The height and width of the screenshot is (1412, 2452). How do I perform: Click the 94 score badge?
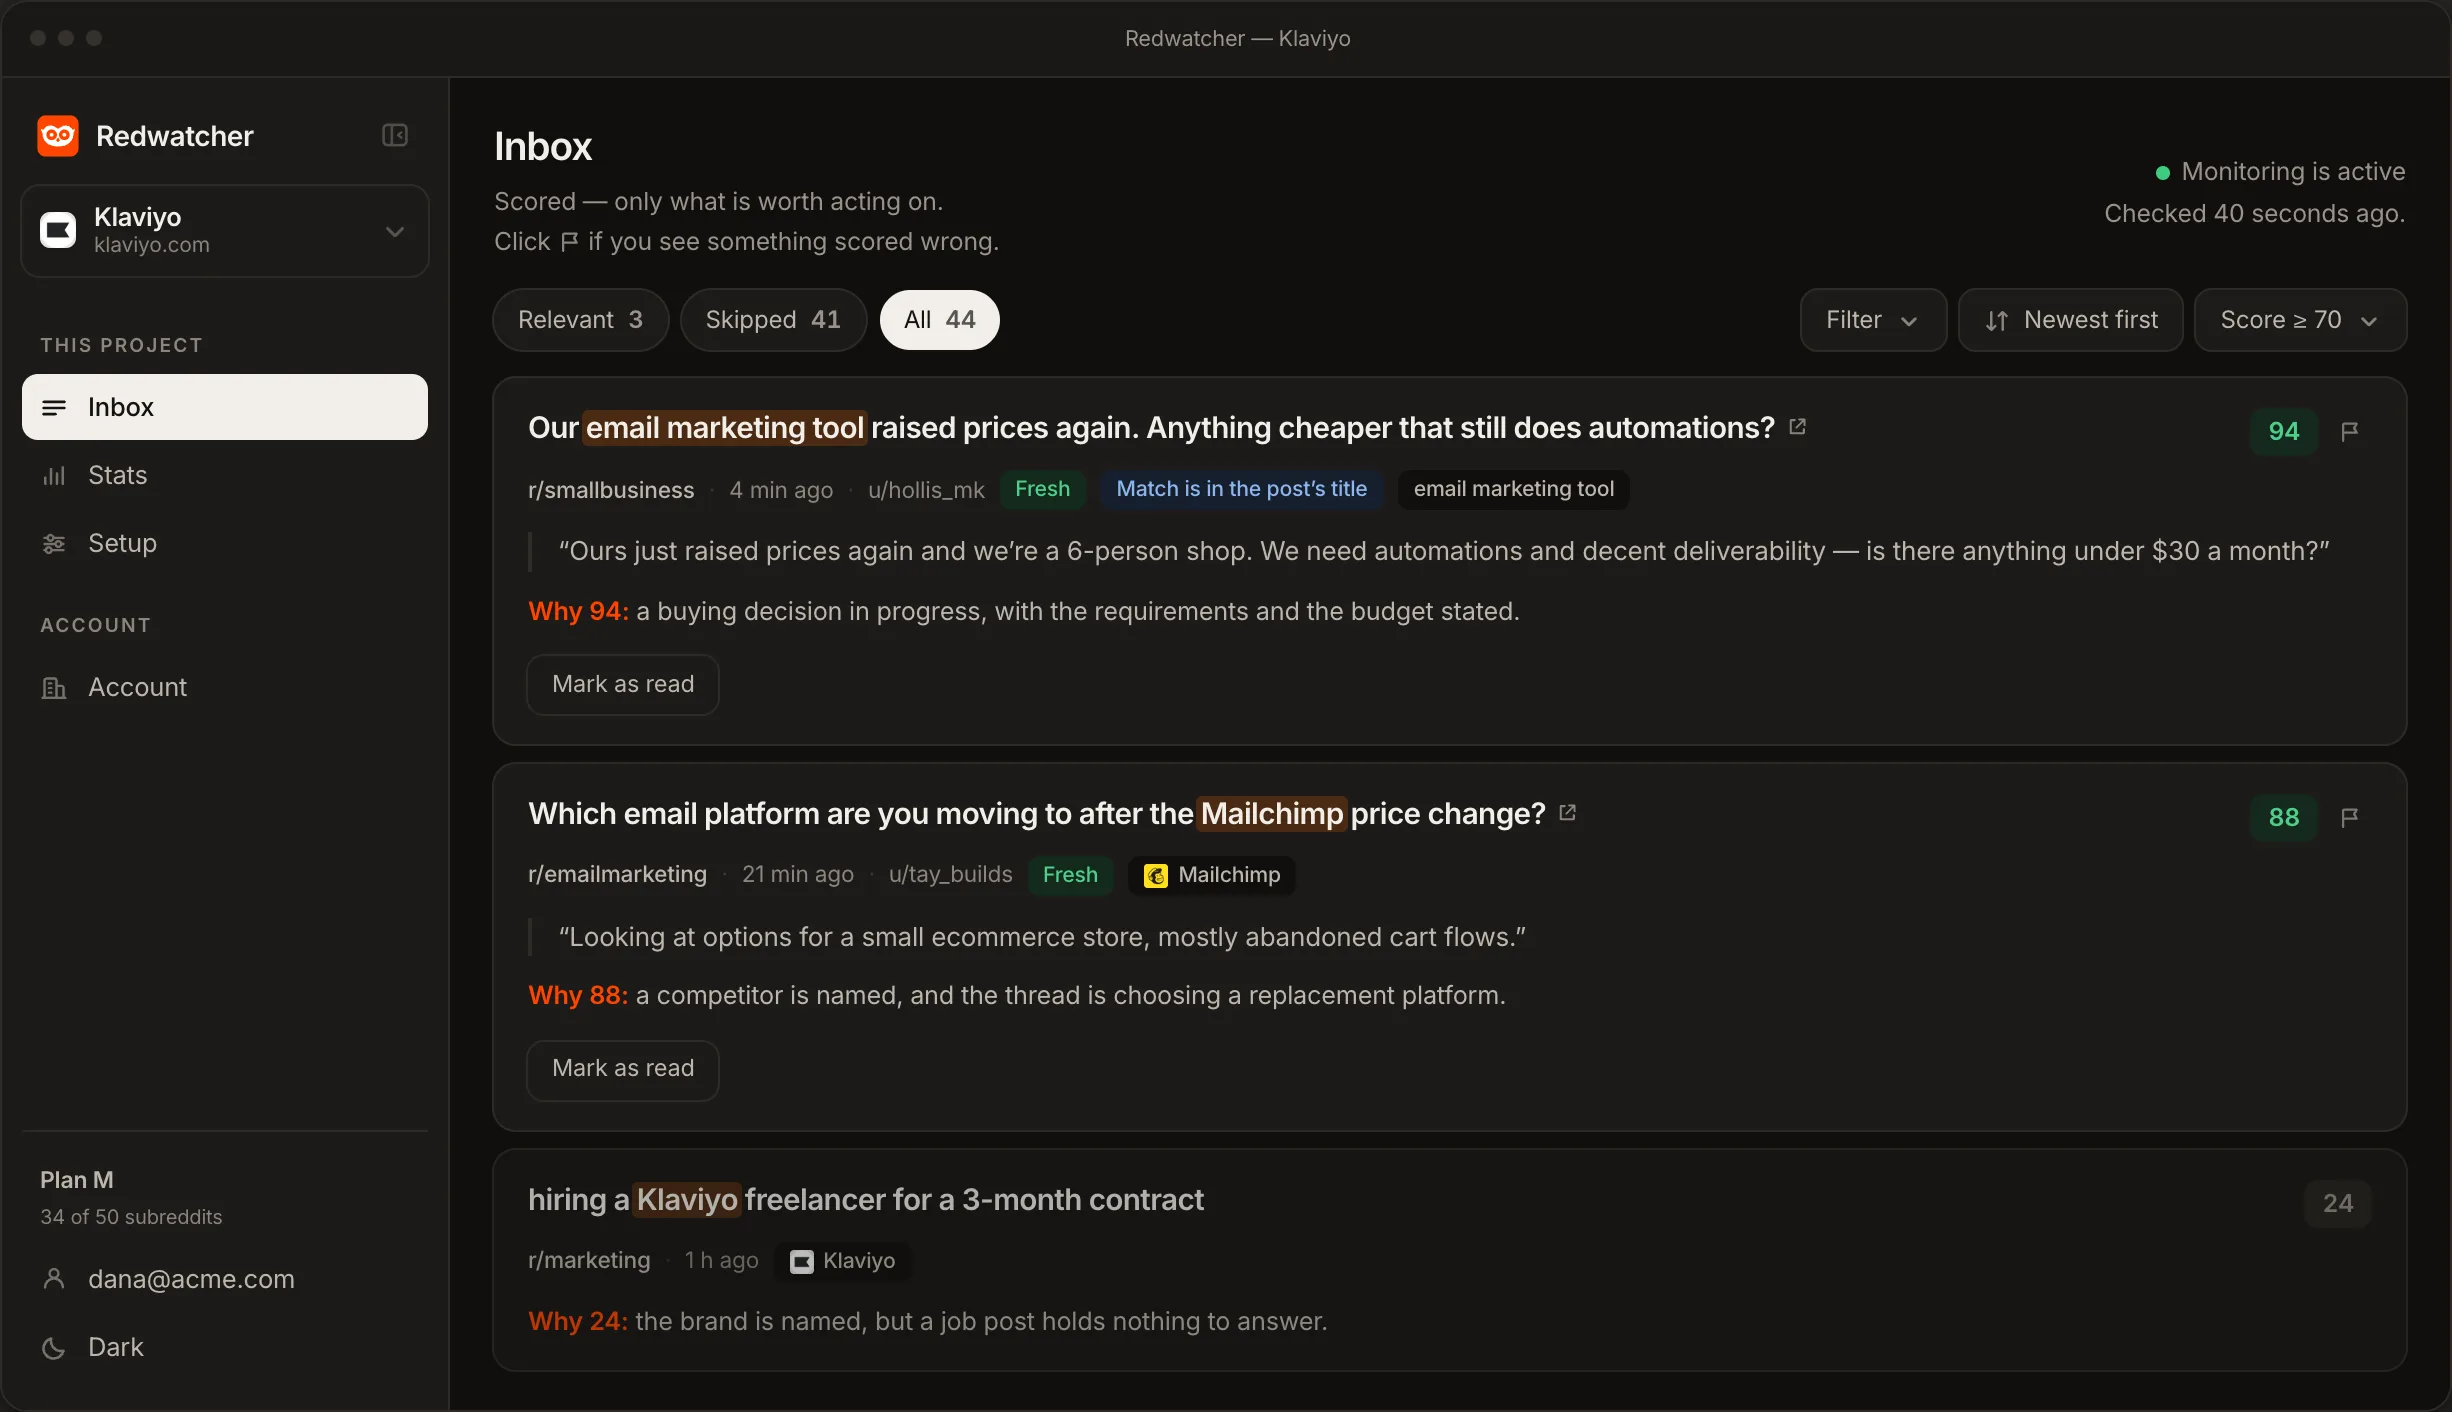click(2284, 431)
